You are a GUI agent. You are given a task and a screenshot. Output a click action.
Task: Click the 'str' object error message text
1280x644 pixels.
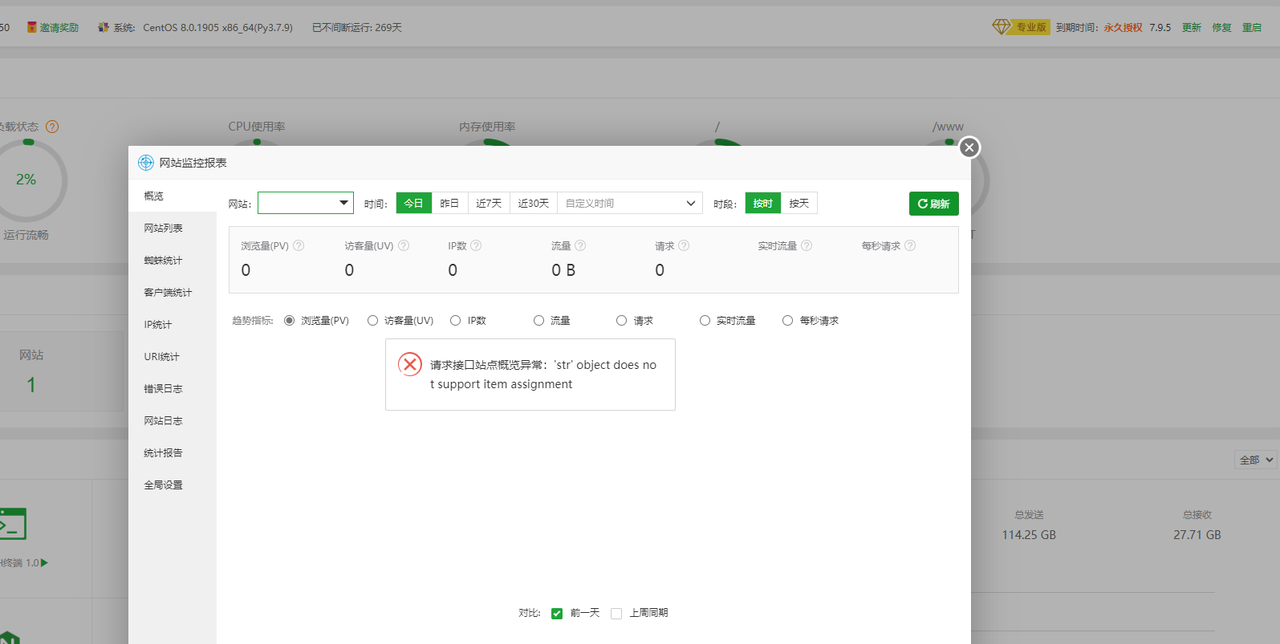[544, 374]
